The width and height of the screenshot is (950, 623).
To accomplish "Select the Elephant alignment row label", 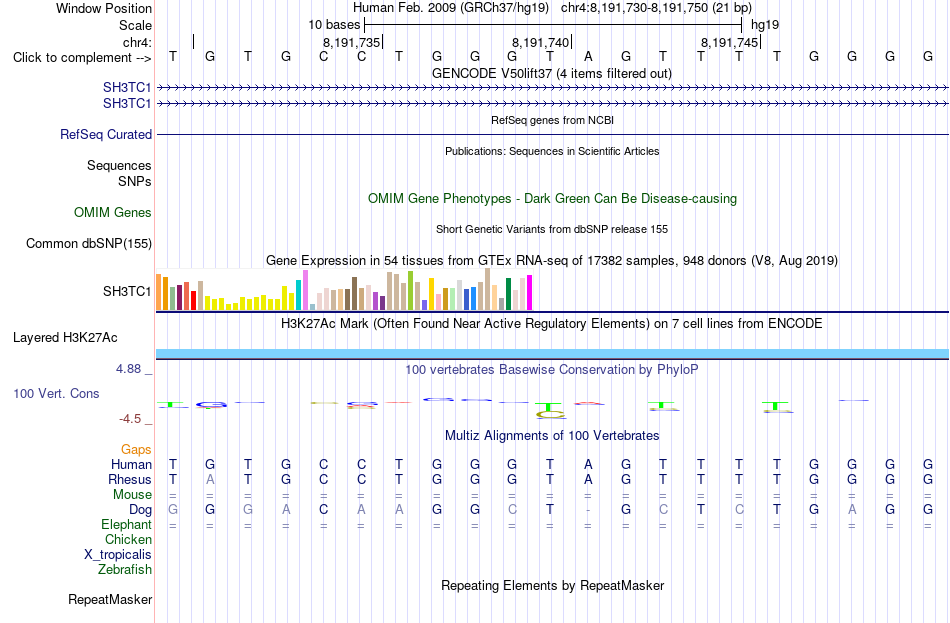I will pyautogui.click(x=126, y=525).
